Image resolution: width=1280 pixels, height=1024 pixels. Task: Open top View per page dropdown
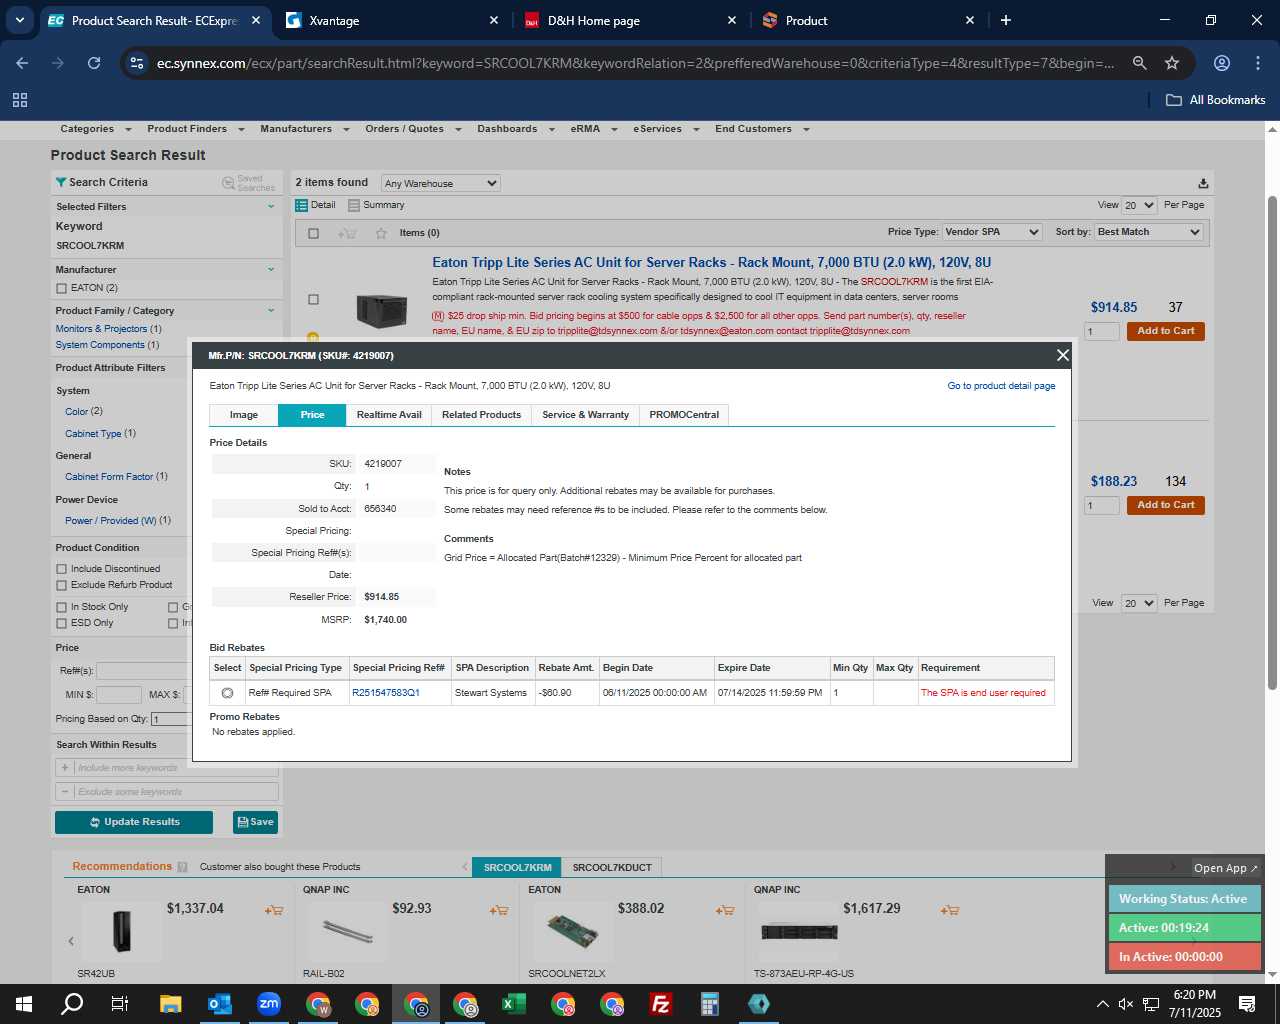[1139, 205]
